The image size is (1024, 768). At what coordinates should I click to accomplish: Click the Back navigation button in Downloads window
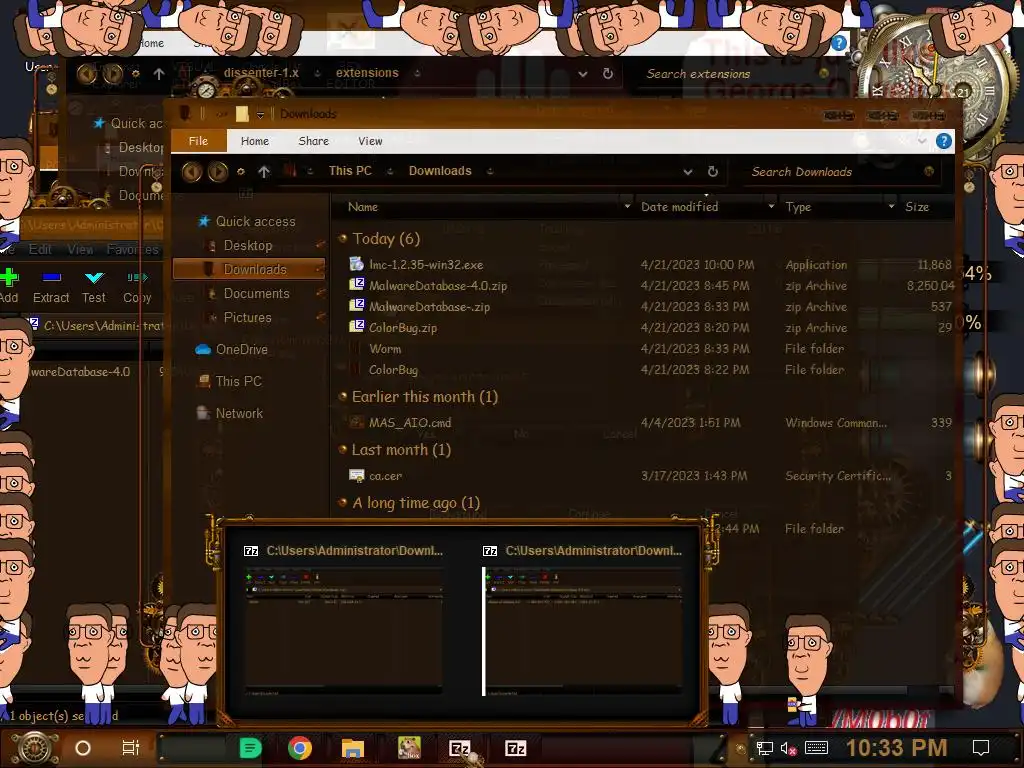pyautogui.click(x=191, y=172)
